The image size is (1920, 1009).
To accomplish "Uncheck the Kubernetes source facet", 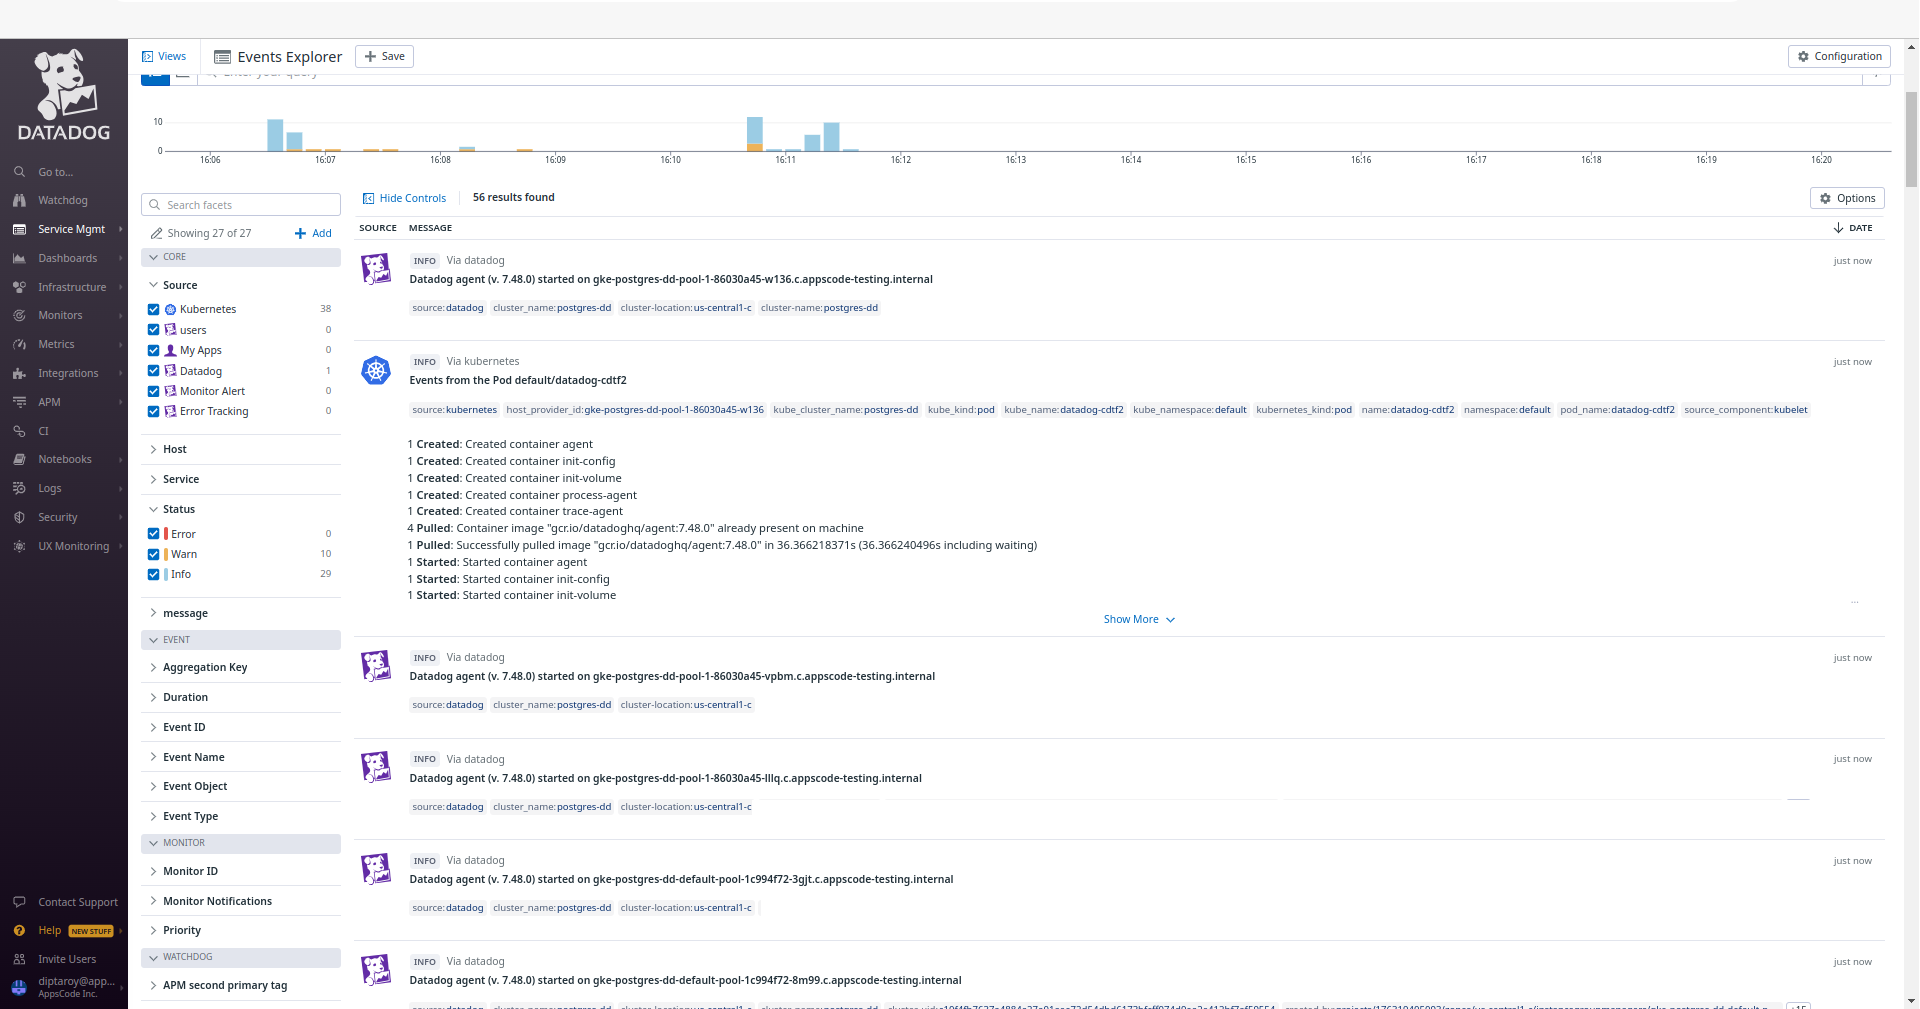I will (153, 309).
